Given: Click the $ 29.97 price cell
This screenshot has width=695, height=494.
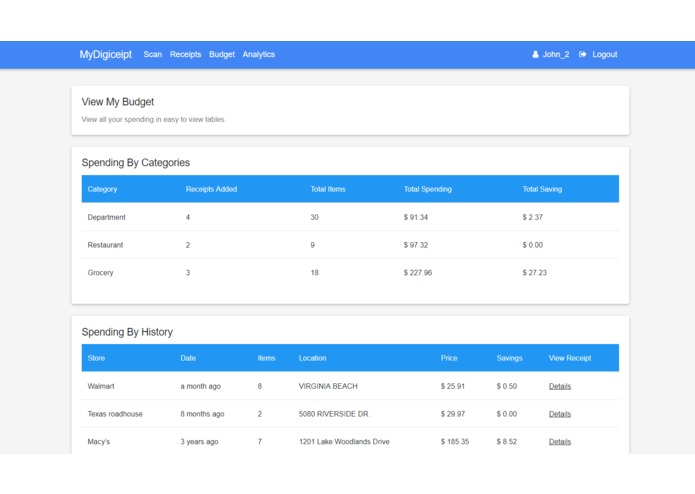Looking at the screenshot, I should coord(453,414).
